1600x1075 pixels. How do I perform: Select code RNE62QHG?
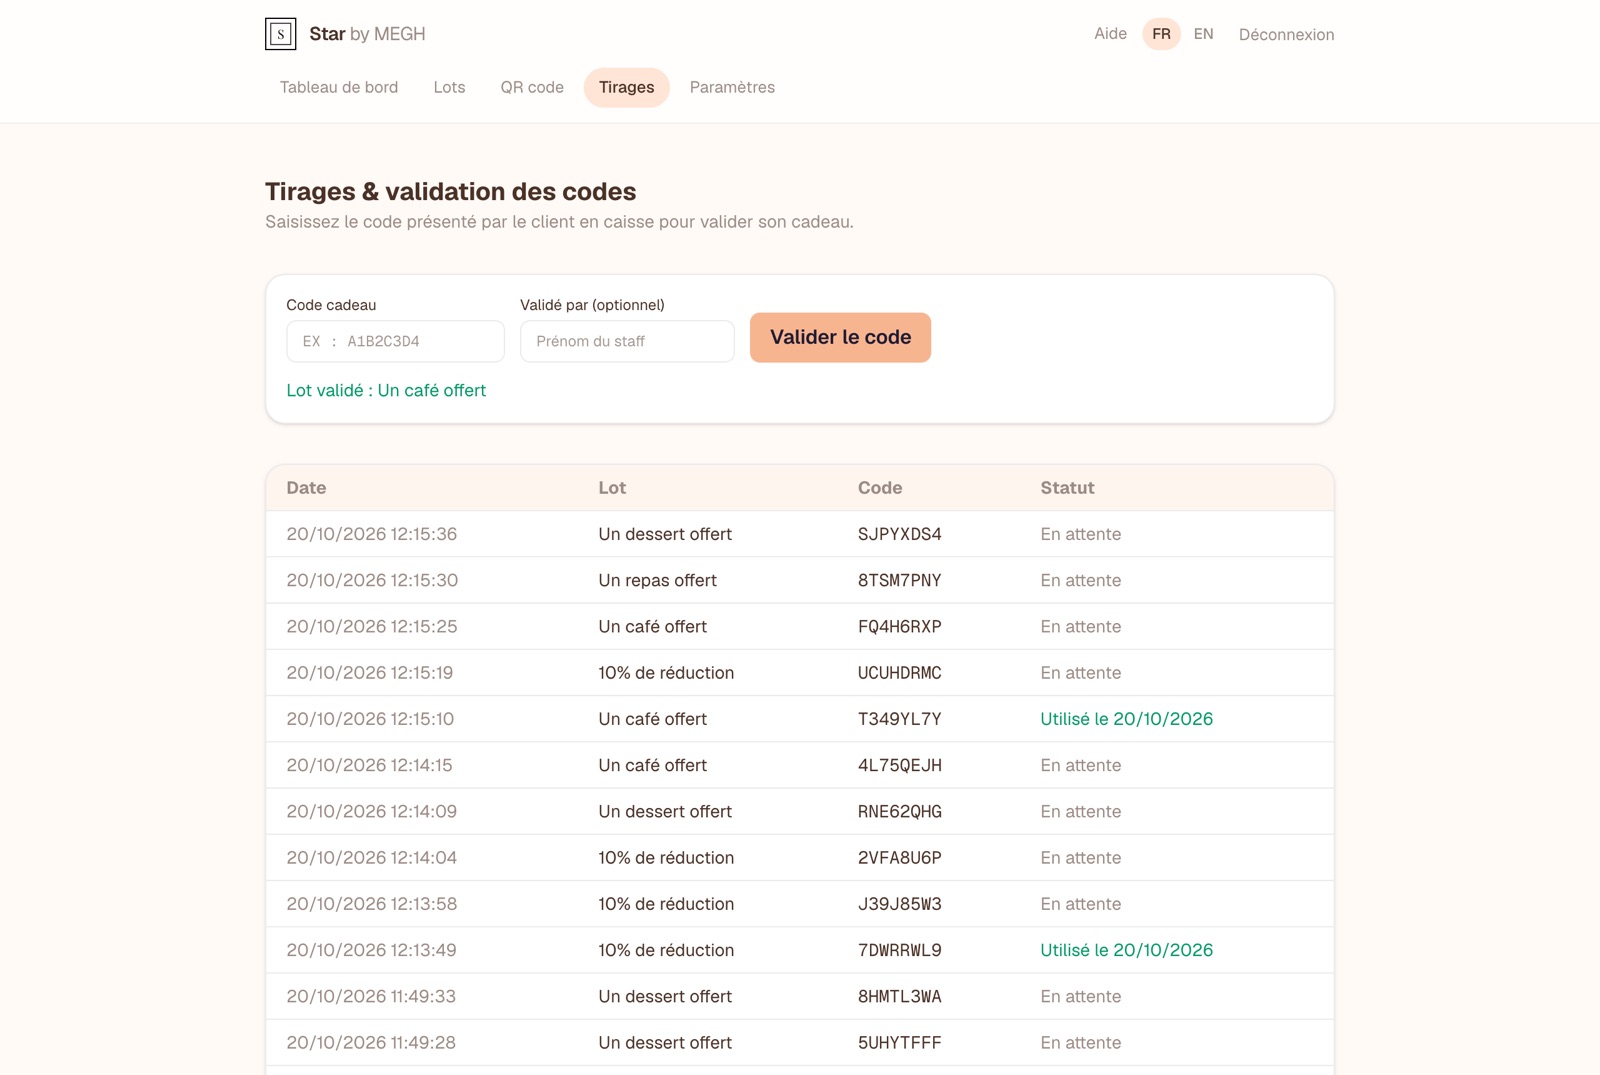tap(900, 811)
